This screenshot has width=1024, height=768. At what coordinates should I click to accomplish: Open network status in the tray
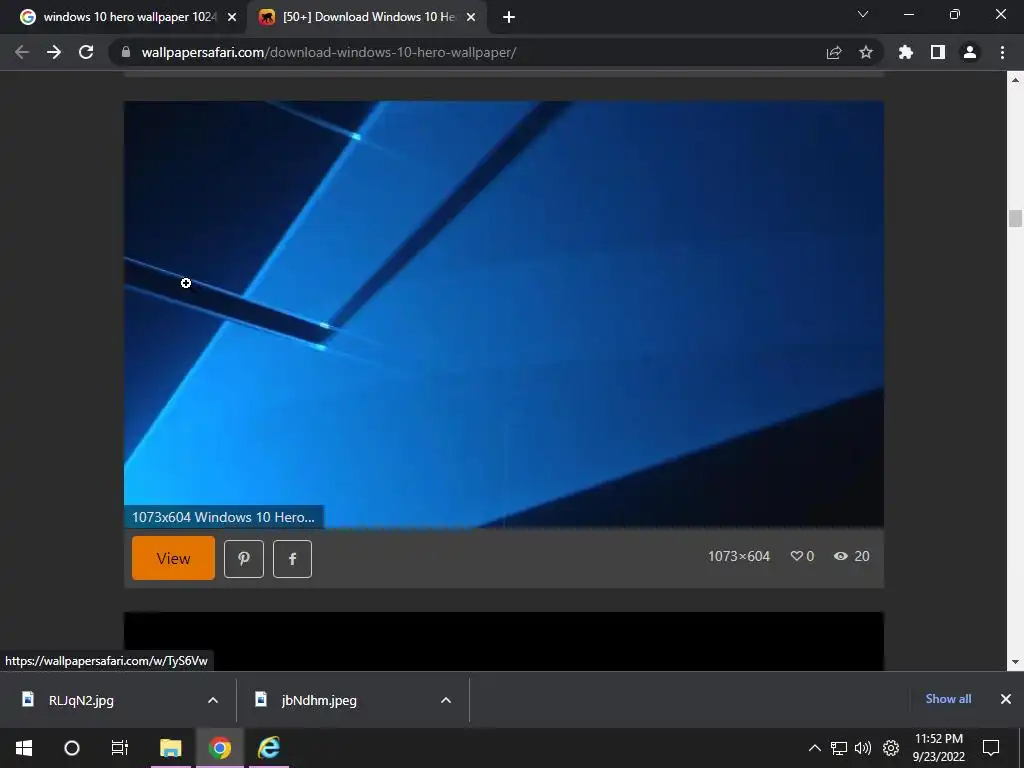(839, 748)
